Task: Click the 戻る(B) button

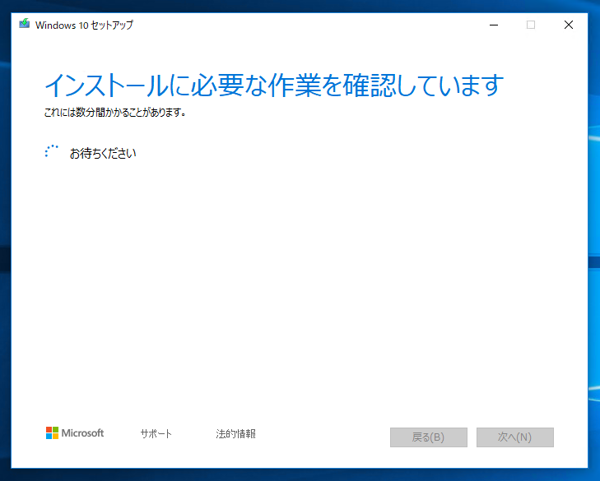Action: click(x=429, y=437)
